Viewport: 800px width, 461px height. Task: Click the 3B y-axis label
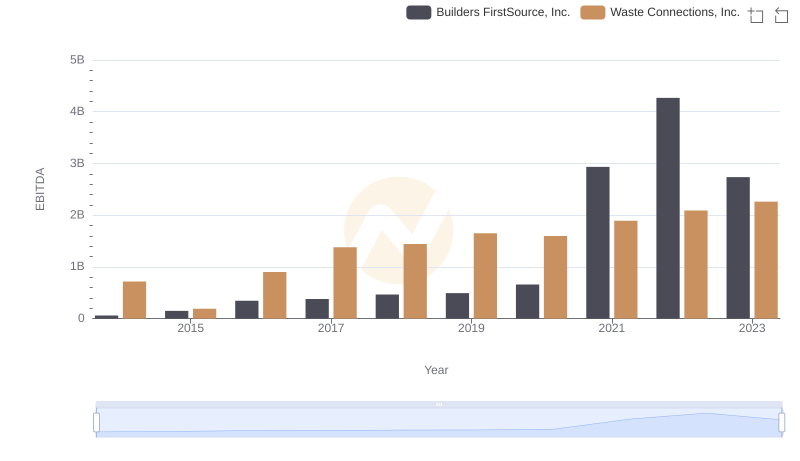tap(77, 163)
